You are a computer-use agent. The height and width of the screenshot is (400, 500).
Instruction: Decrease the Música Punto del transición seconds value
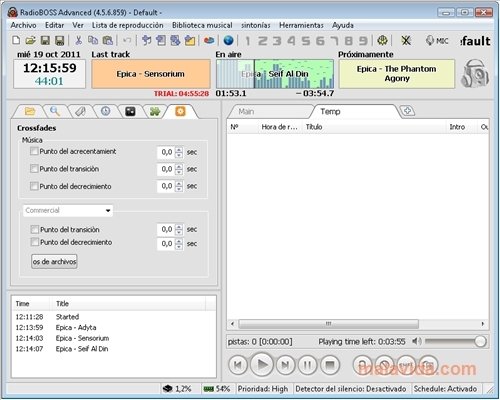click(x=179, y=172)
